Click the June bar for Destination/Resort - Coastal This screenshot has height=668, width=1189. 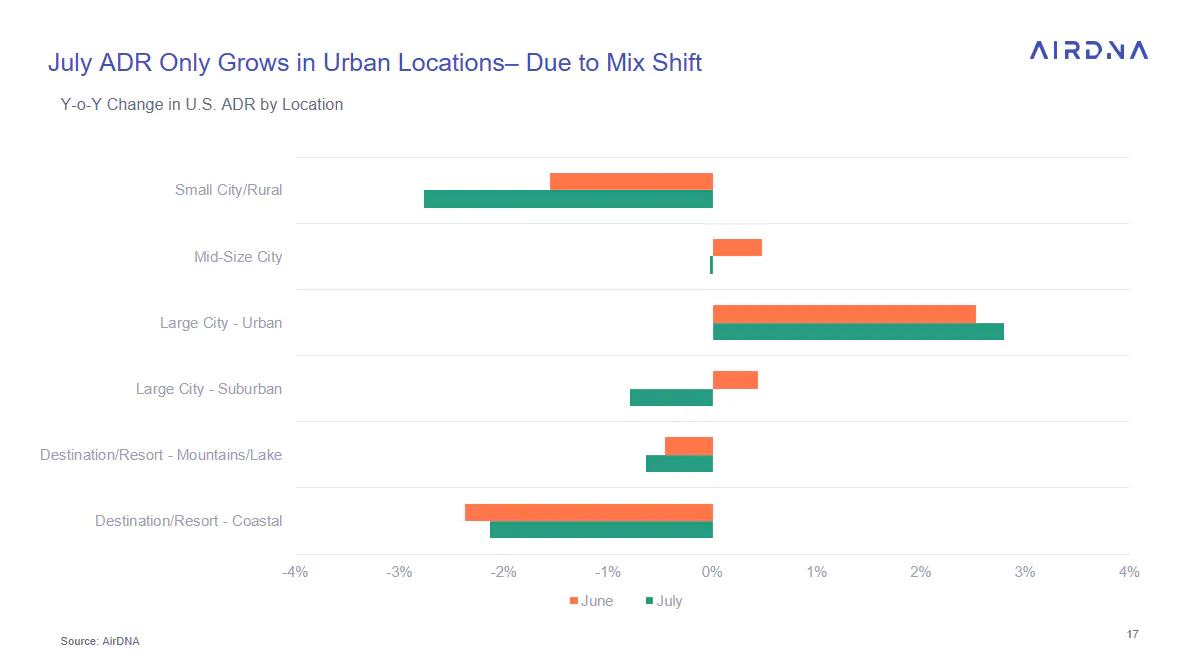click(588, 513)
